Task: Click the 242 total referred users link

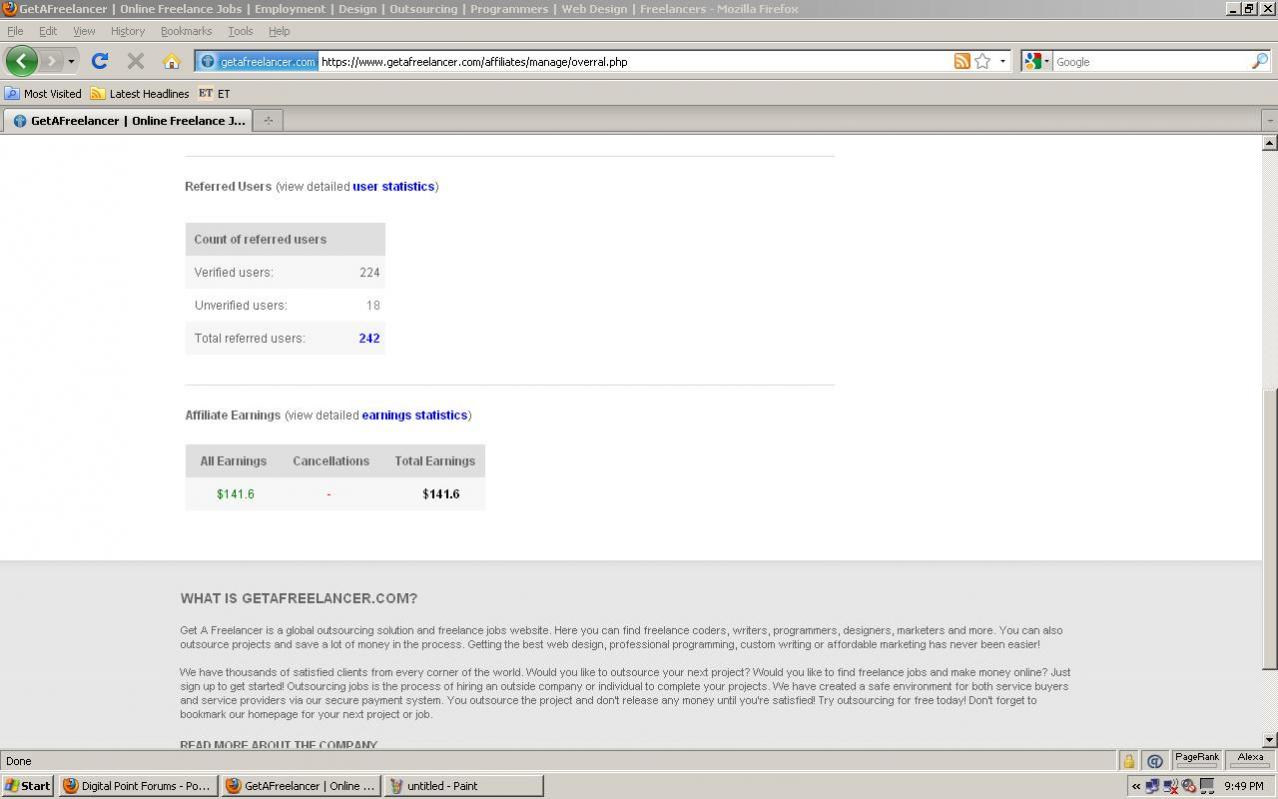Action: 369,338
